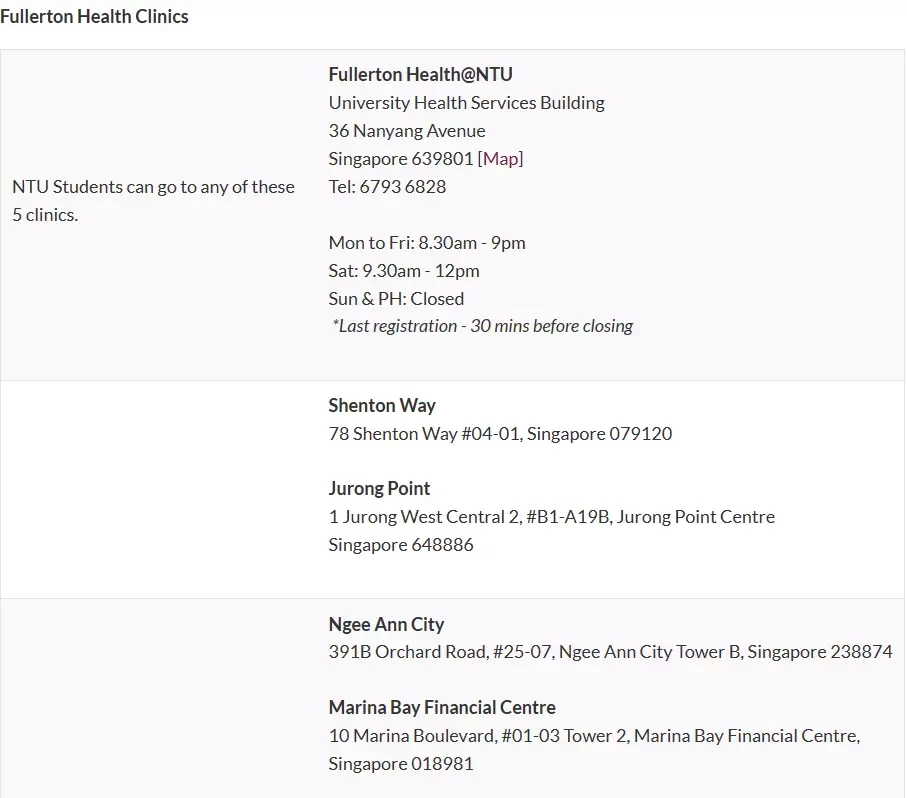
Task: Click the Fullerton Health Clinics heading
Action: (x=94, y=16)
